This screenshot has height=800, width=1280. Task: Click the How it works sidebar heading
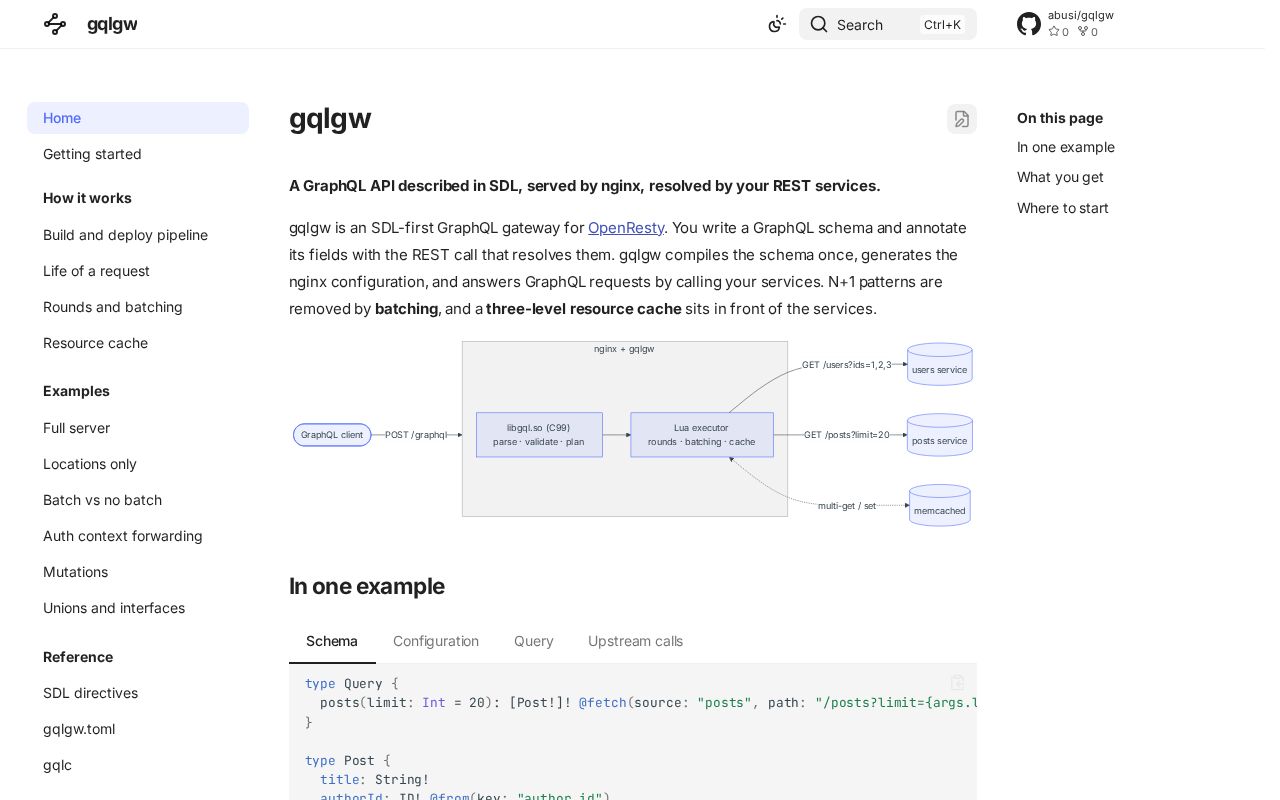[x=87, y=198]
